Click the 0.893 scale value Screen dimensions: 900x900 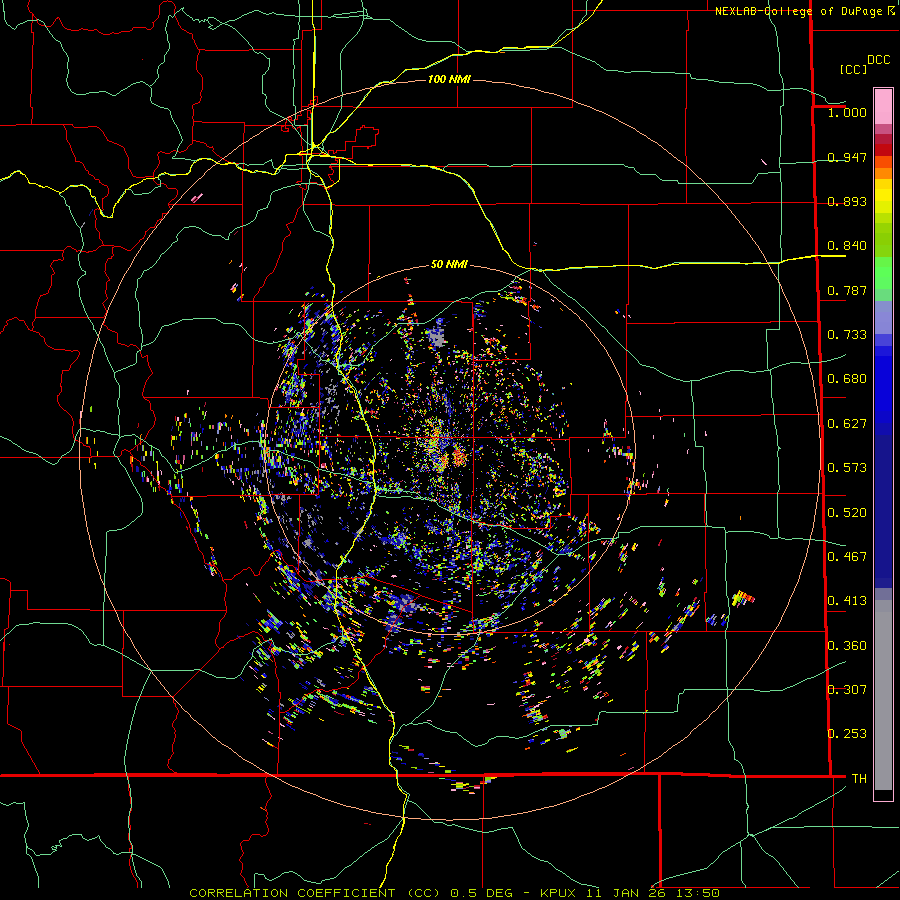click(847, 201)
